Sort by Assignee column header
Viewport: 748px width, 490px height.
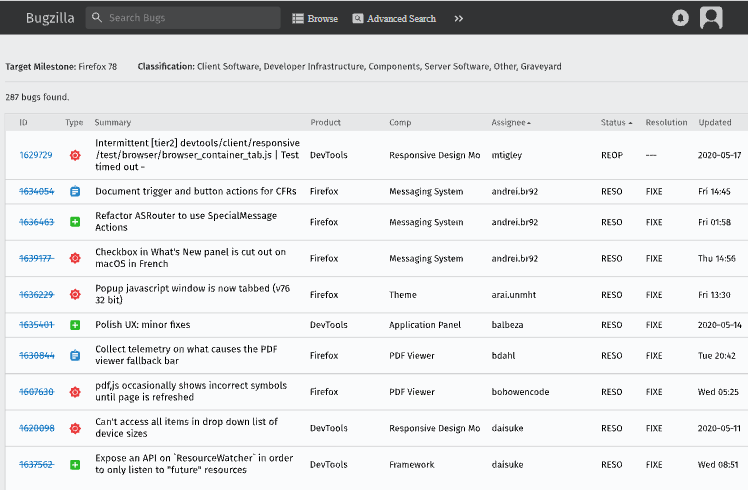pyautogui.click(x=511, y=122)
